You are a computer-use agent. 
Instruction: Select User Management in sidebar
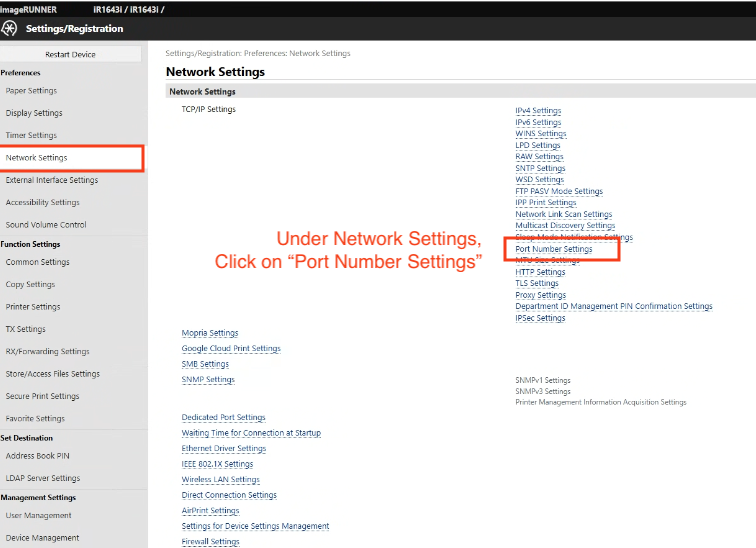(x=39, y=516)
